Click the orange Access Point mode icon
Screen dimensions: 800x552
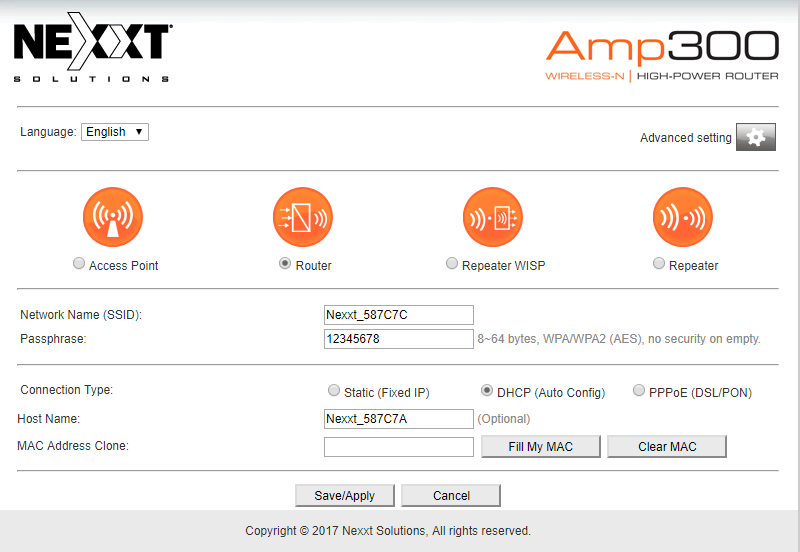[x=113, y=217]
